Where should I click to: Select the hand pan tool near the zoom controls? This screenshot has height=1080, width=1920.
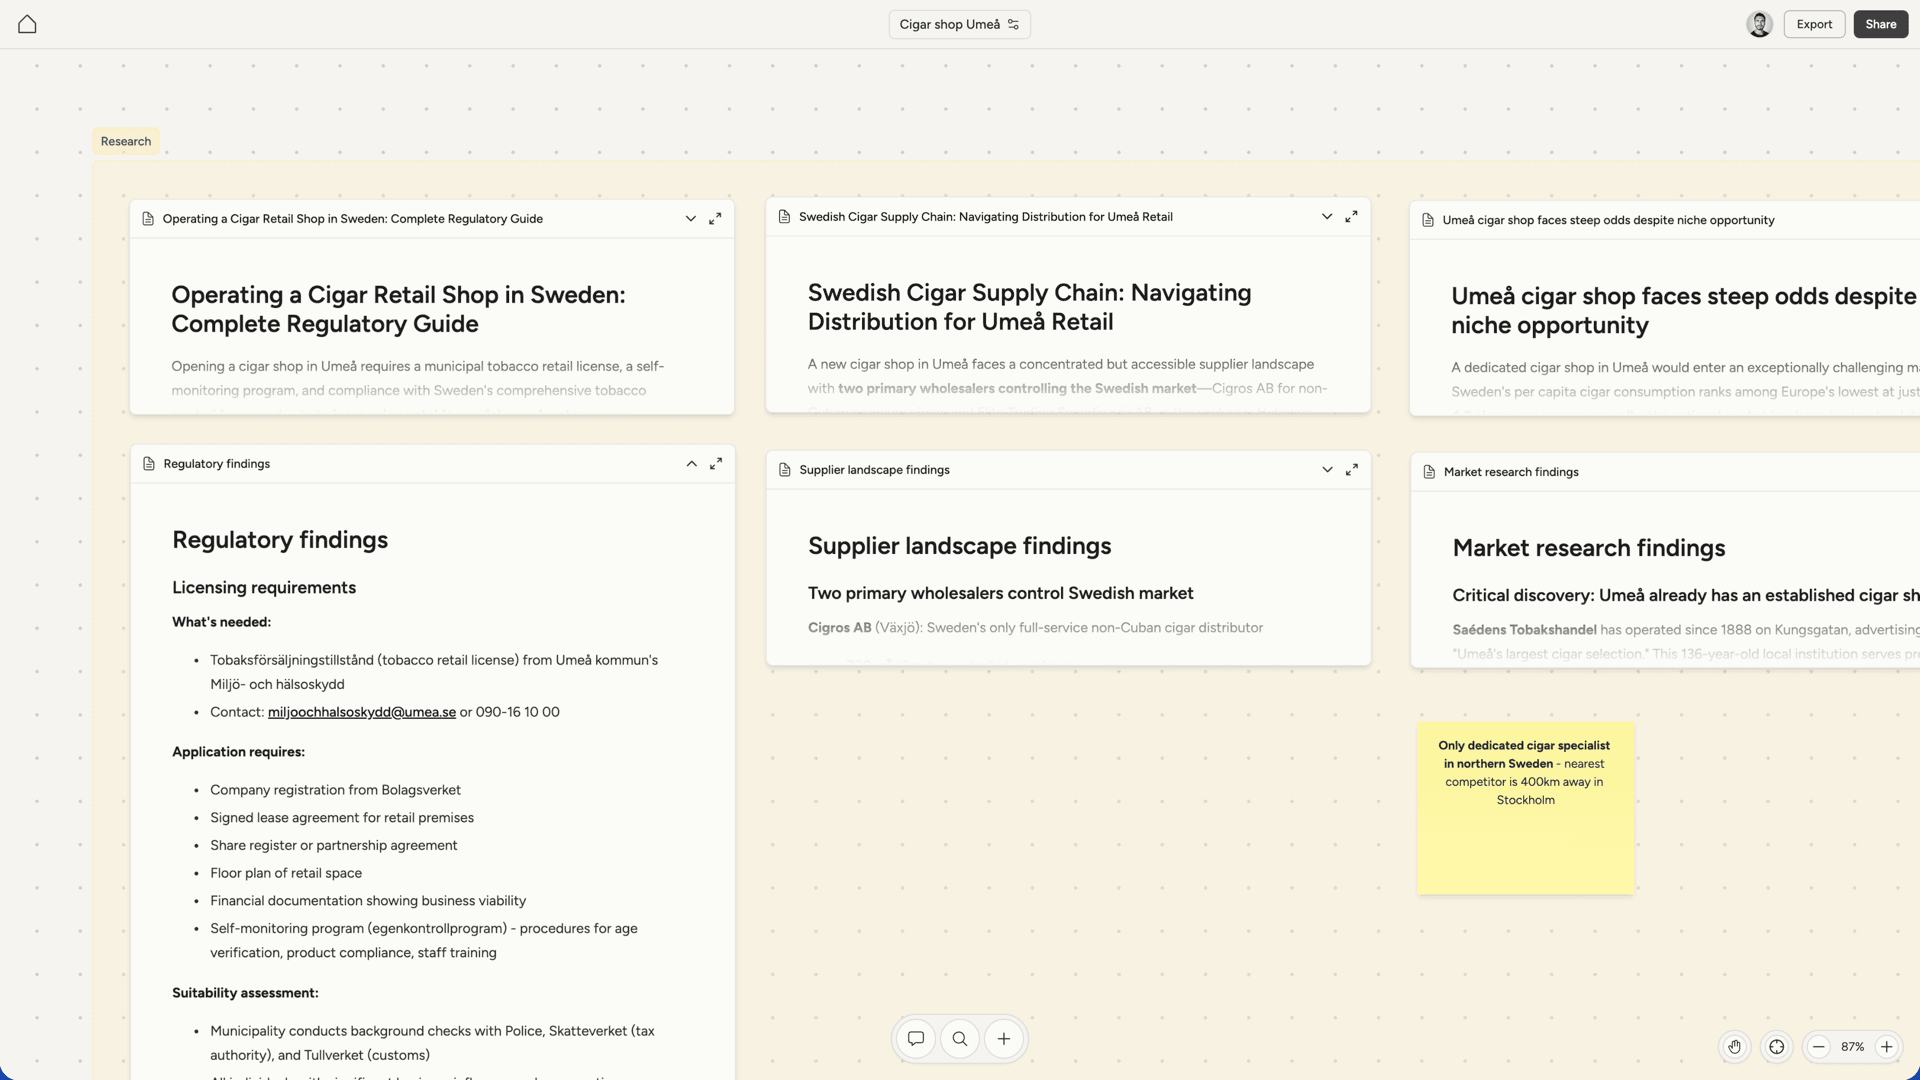point(1735,1047)
